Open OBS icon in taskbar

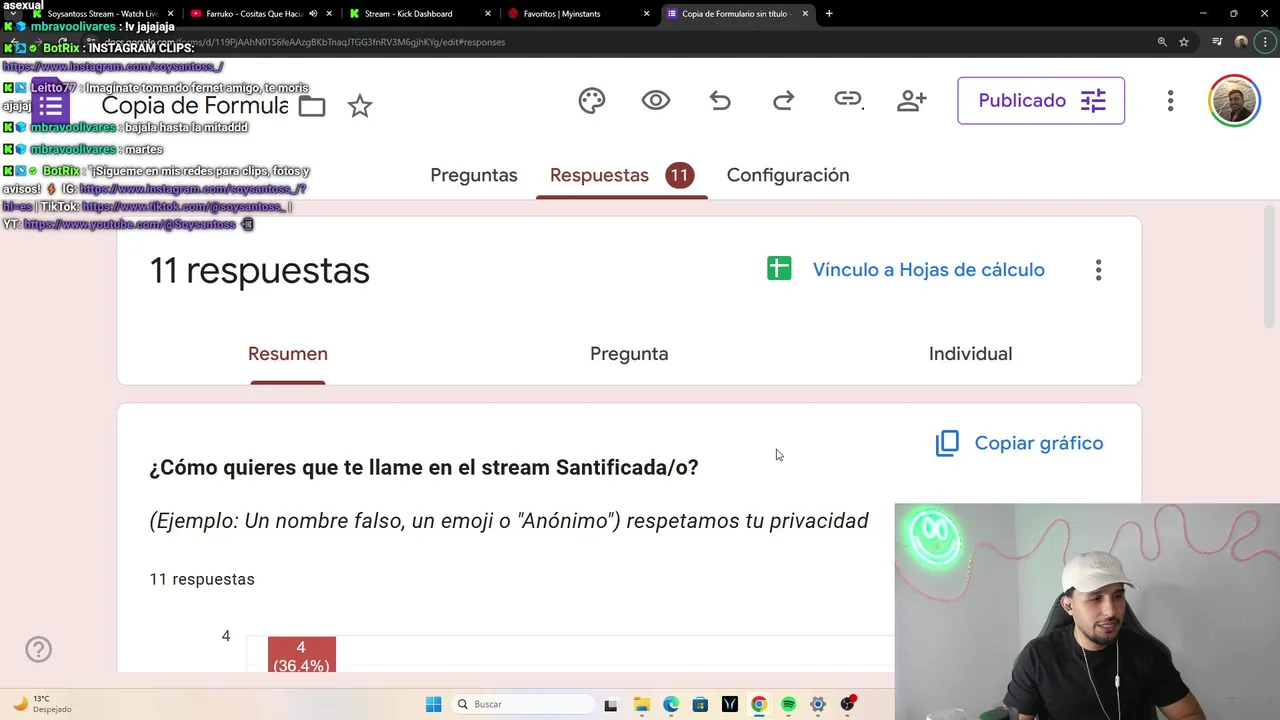tap(848, 704)
